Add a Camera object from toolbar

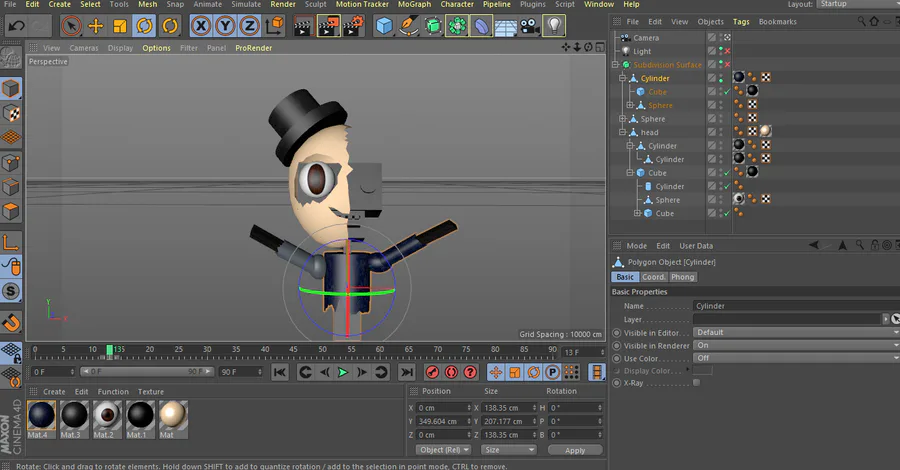pyautogui.click(x=529, y=26)
